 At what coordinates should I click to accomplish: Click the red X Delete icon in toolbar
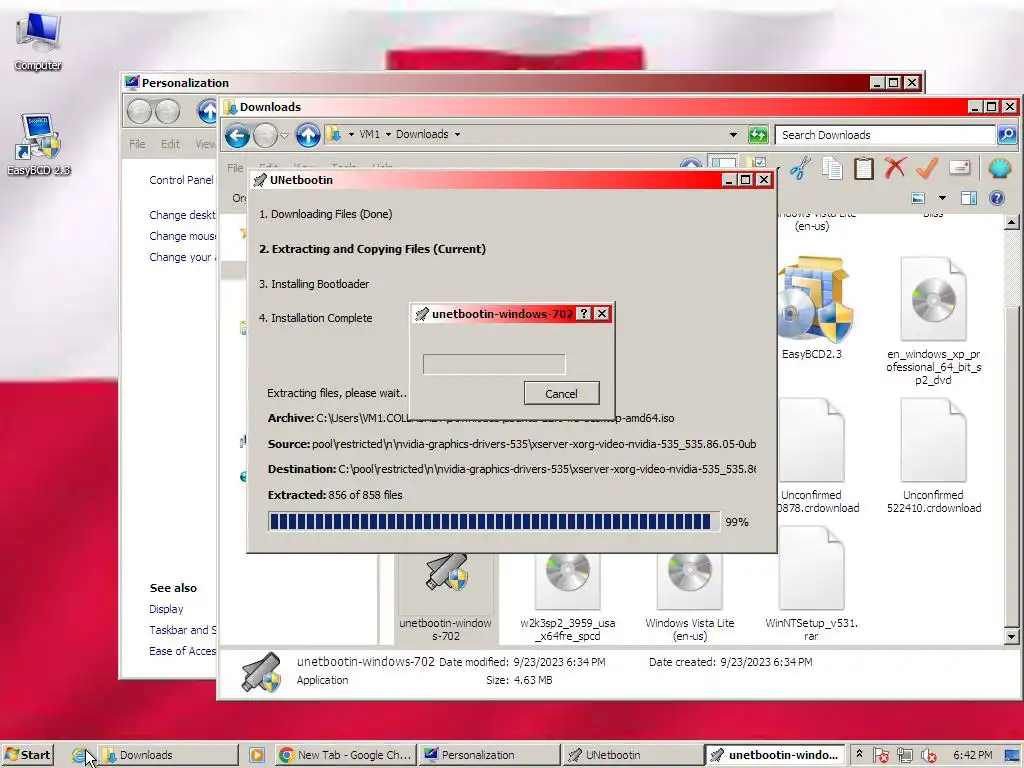(895, 168)
